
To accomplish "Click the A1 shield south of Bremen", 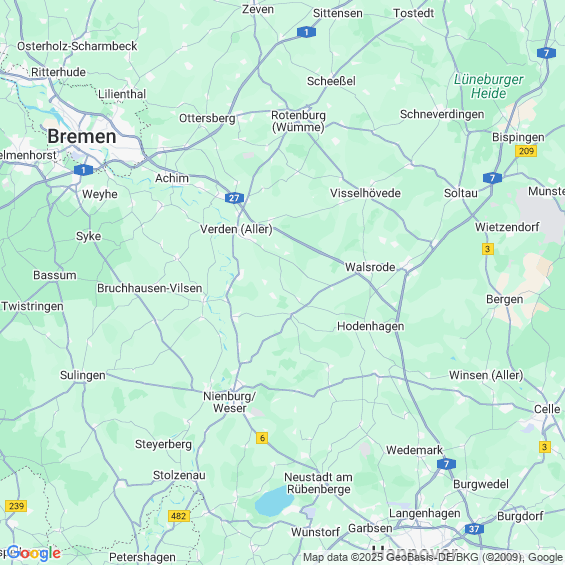I will click(x=83, y=170).
